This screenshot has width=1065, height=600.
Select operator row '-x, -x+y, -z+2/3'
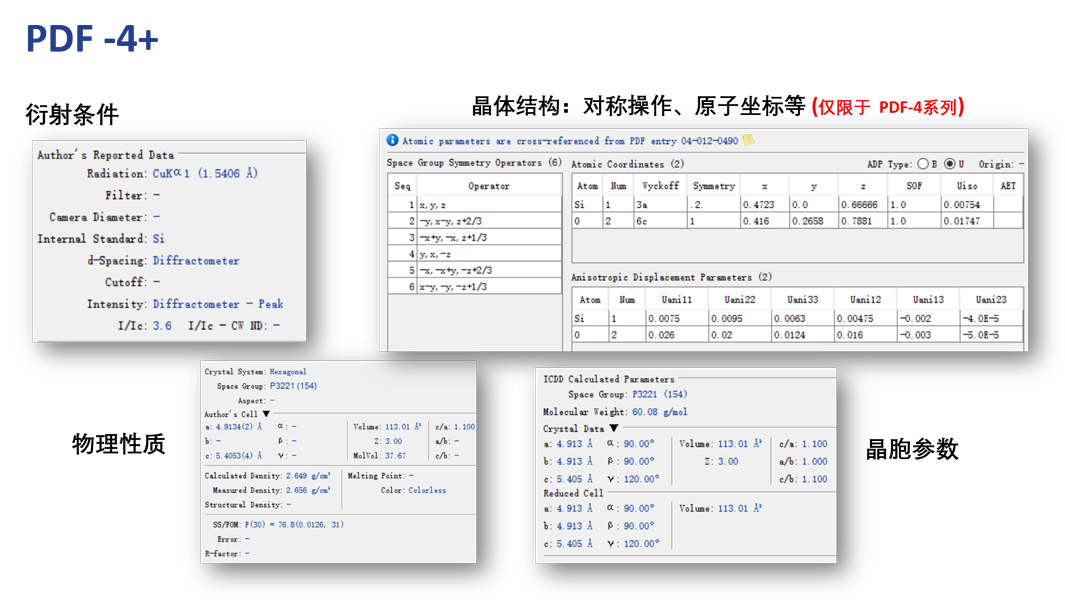pyautogui.click(x=475, y=270)
